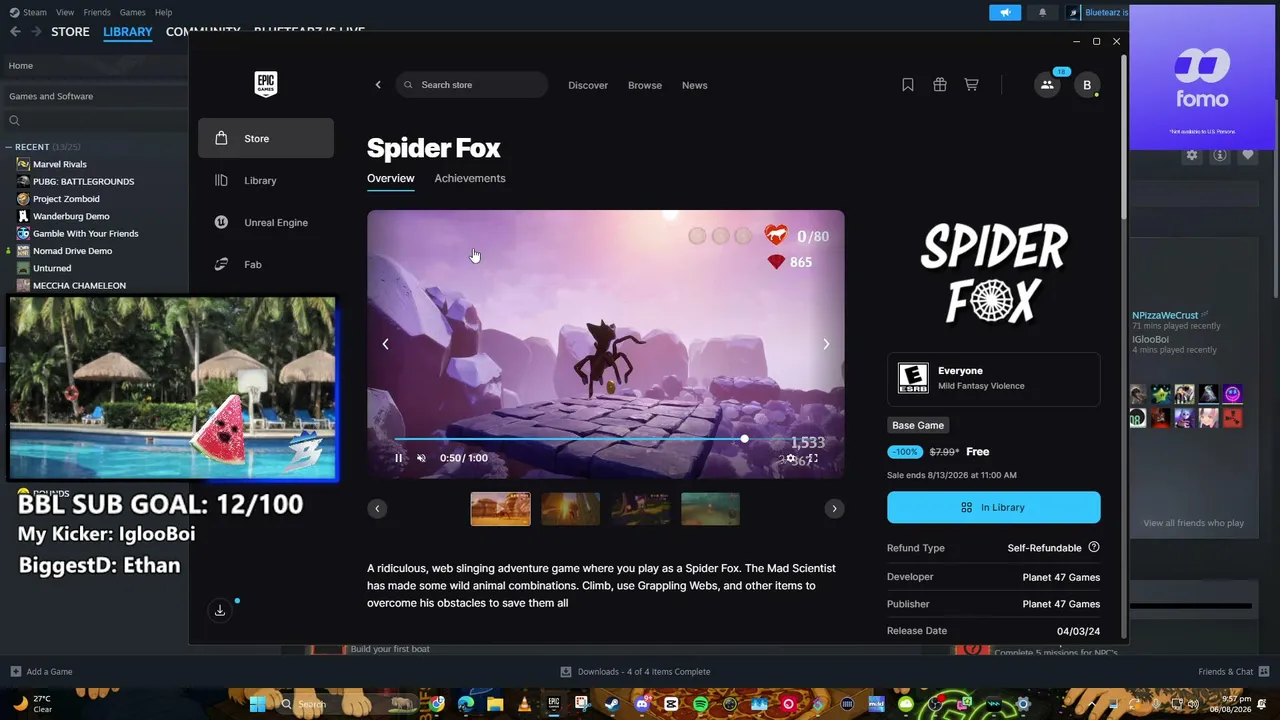
Task: Select Marvel Rivals in Steam library list
Action: click(60, 164)
